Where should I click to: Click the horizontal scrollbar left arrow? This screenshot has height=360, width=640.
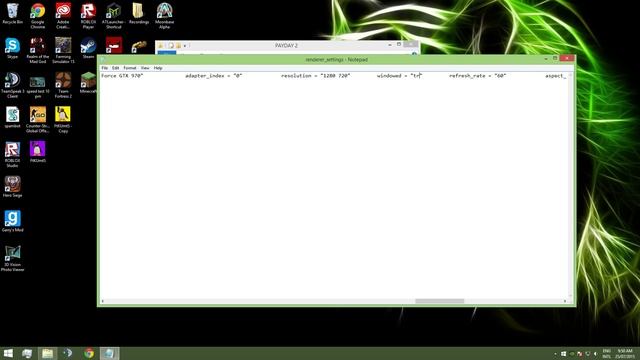(x=102, y=301)
